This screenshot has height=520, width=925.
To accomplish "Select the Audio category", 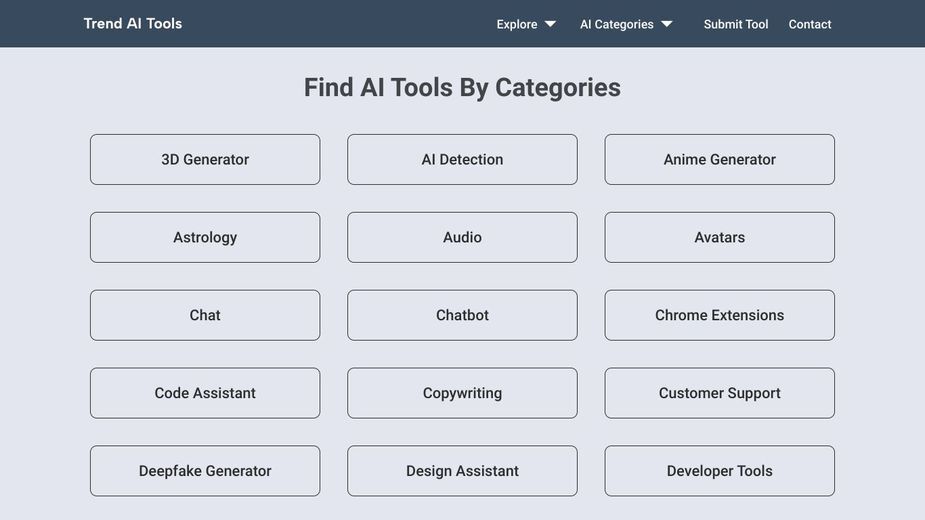I will point(462,237).
